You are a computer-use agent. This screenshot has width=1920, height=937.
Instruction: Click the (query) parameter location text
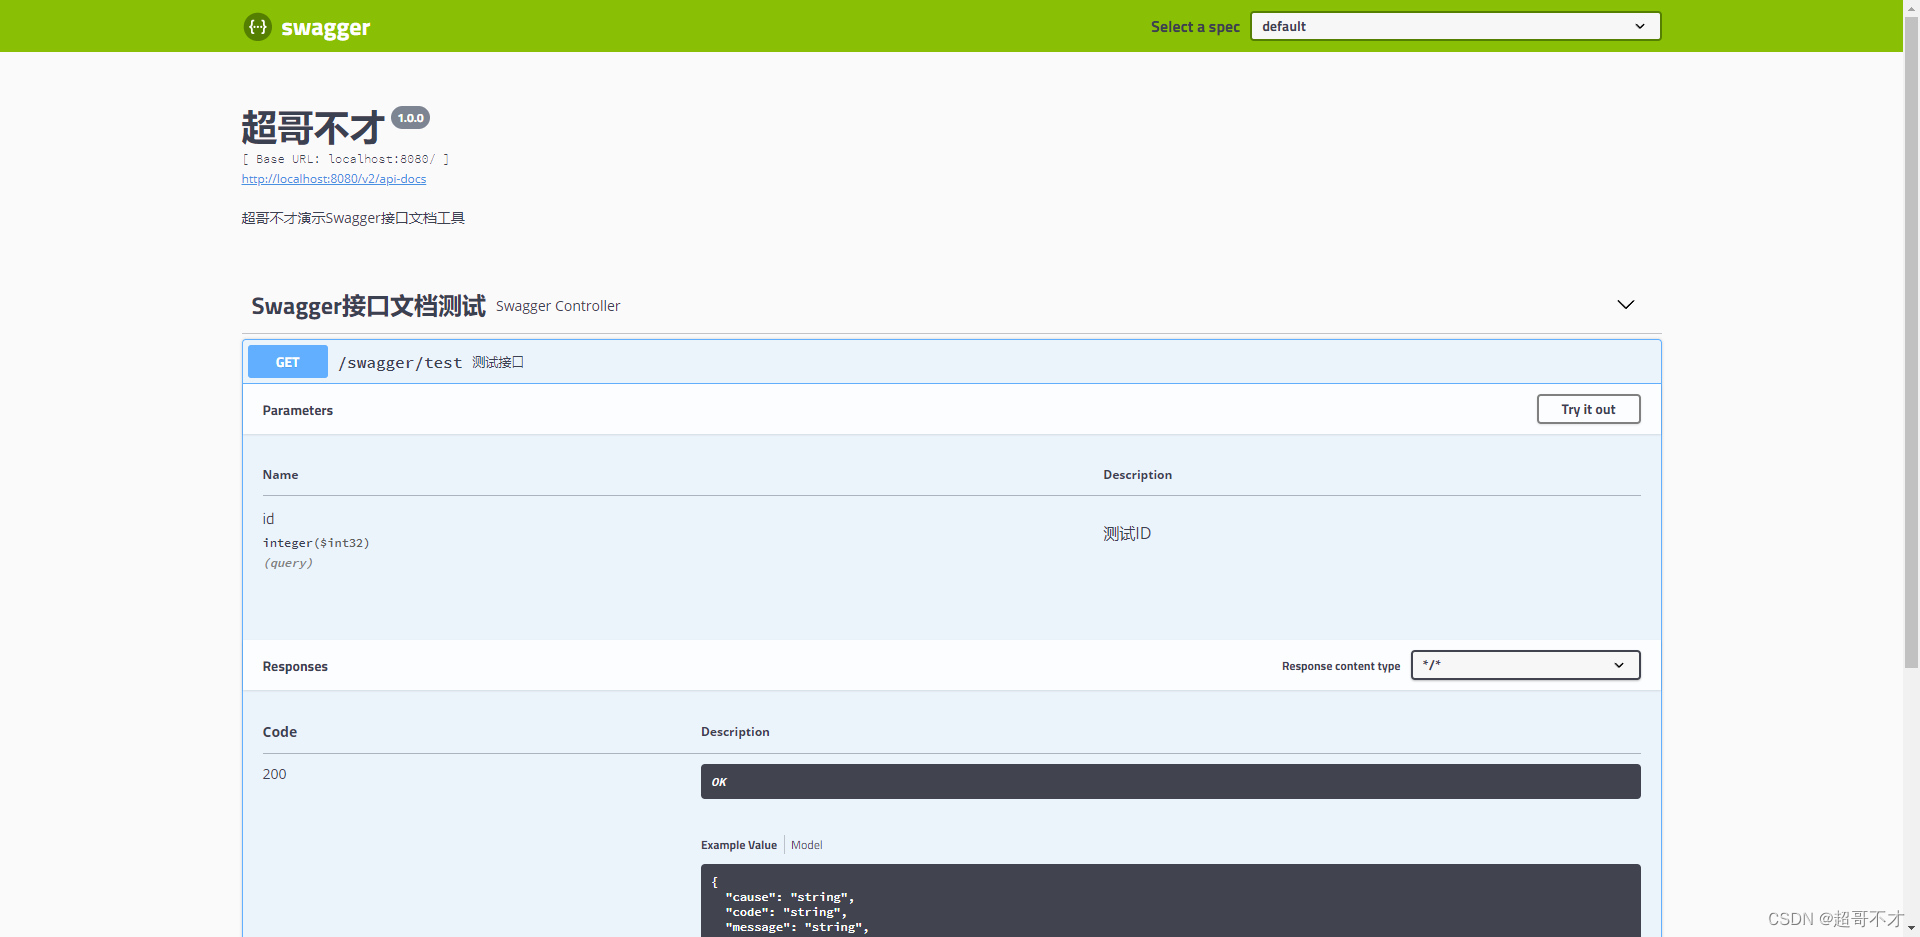tap(288, 563)
